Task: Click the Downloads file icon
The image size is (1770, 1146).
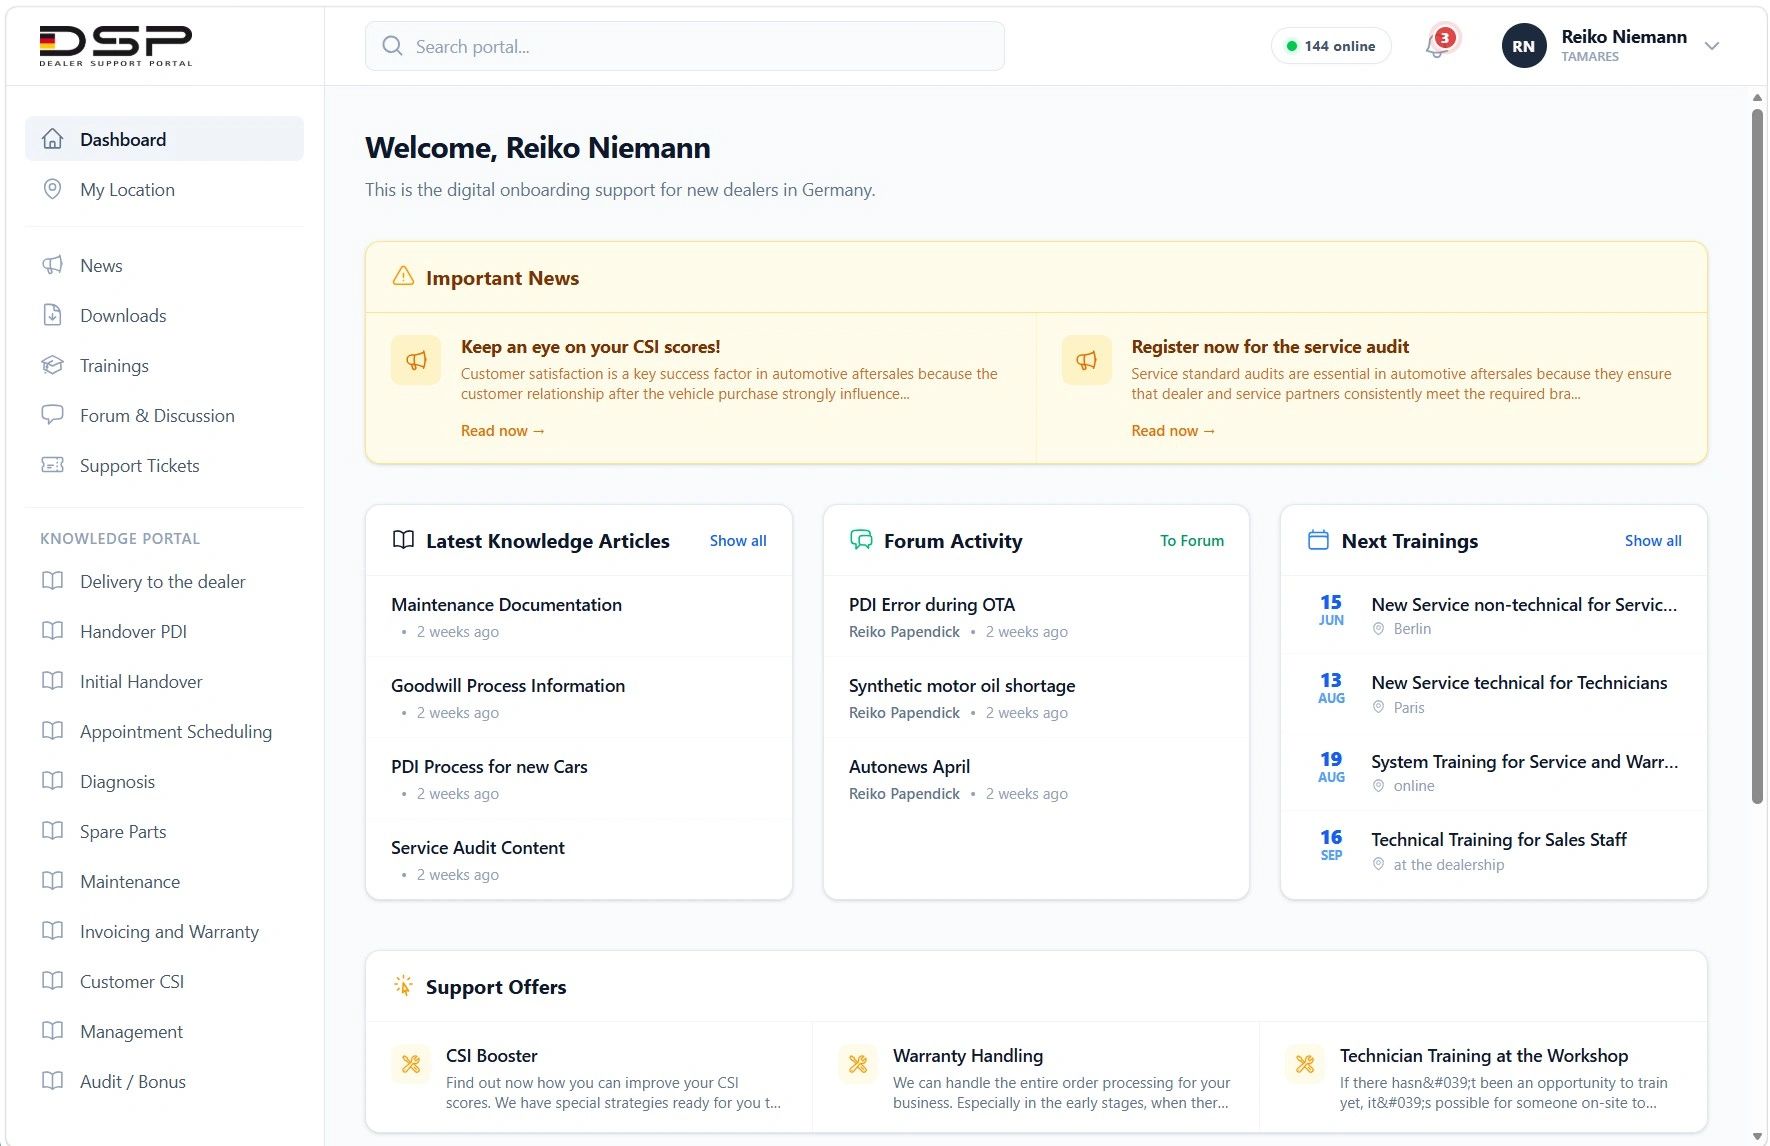Action: pyautogui.click(x=53, y=315)
